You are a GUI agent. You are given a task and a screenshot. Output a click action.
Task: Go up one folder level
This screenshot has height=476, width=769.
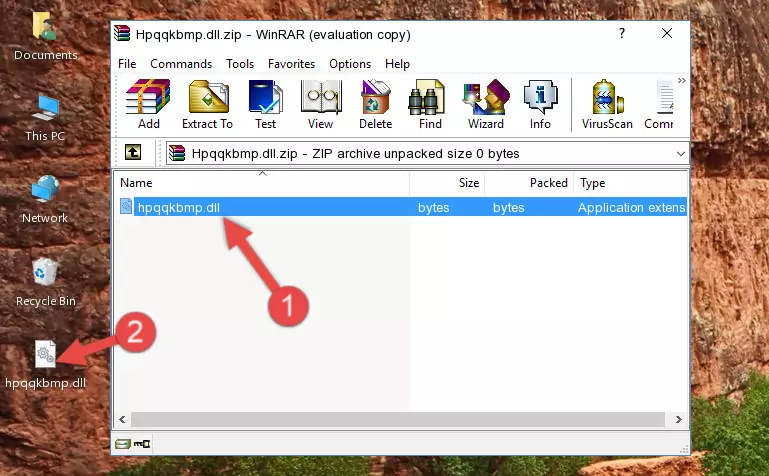[133, 152]
